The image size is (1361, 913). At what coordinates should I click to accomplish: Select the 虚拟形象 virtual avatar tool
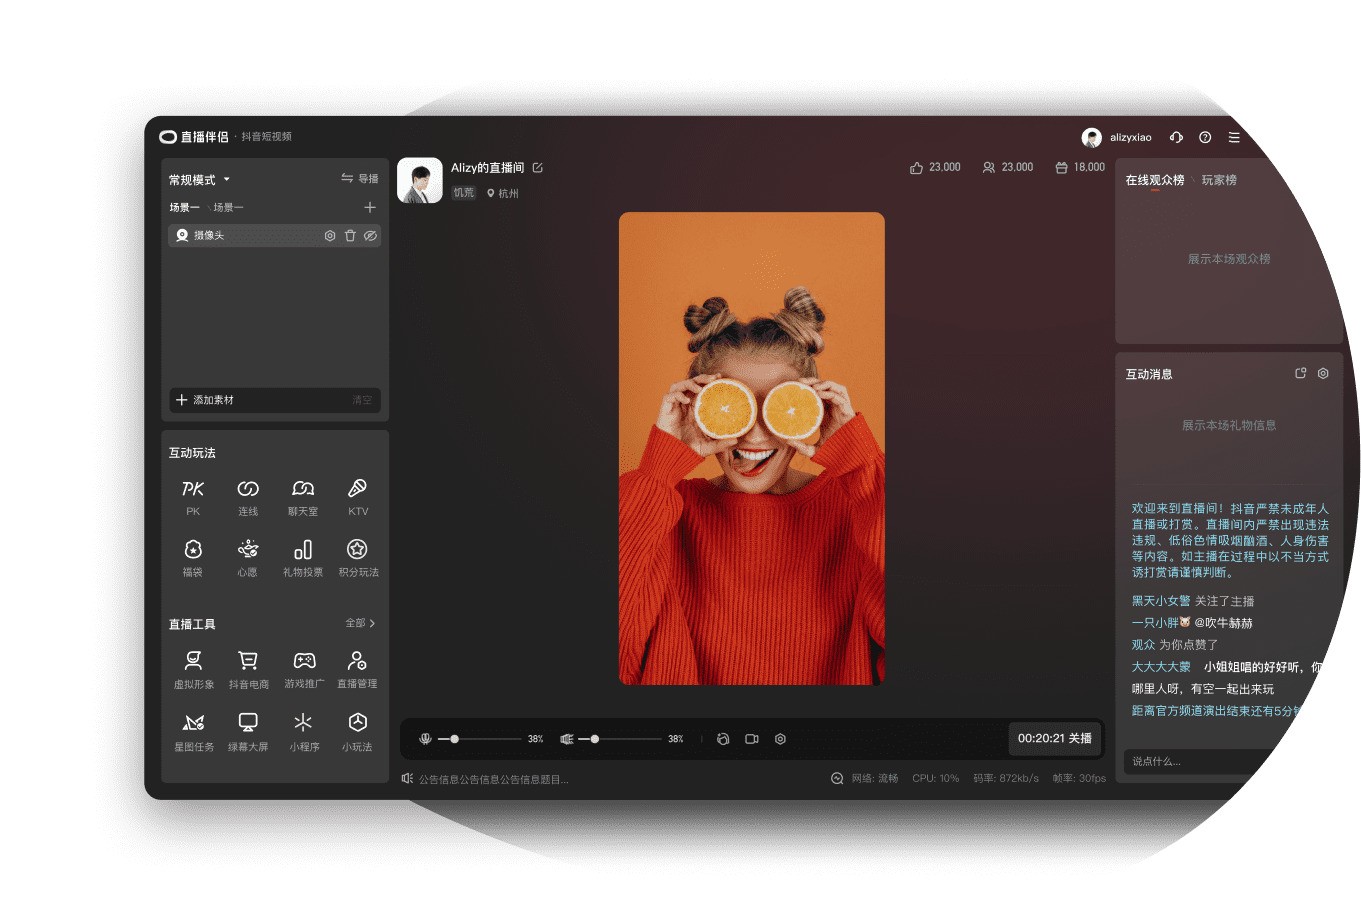193,661
